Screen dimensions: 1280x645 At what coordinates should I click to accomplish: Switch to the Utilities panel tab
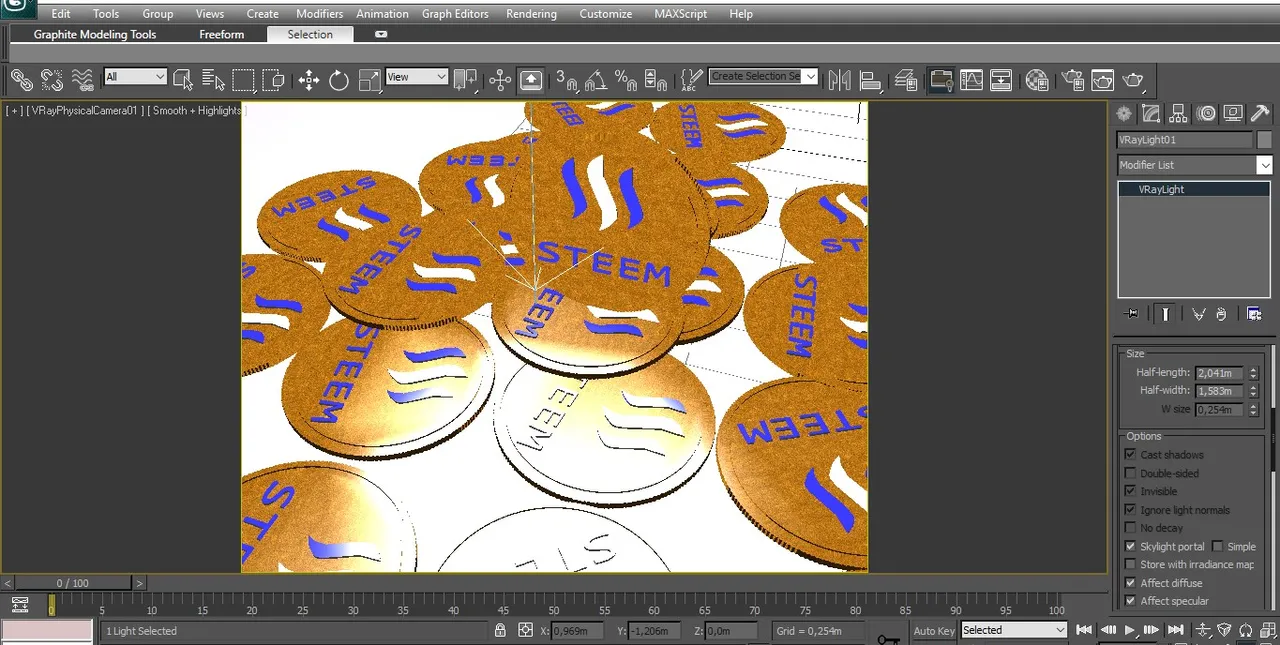[1260, 114]
